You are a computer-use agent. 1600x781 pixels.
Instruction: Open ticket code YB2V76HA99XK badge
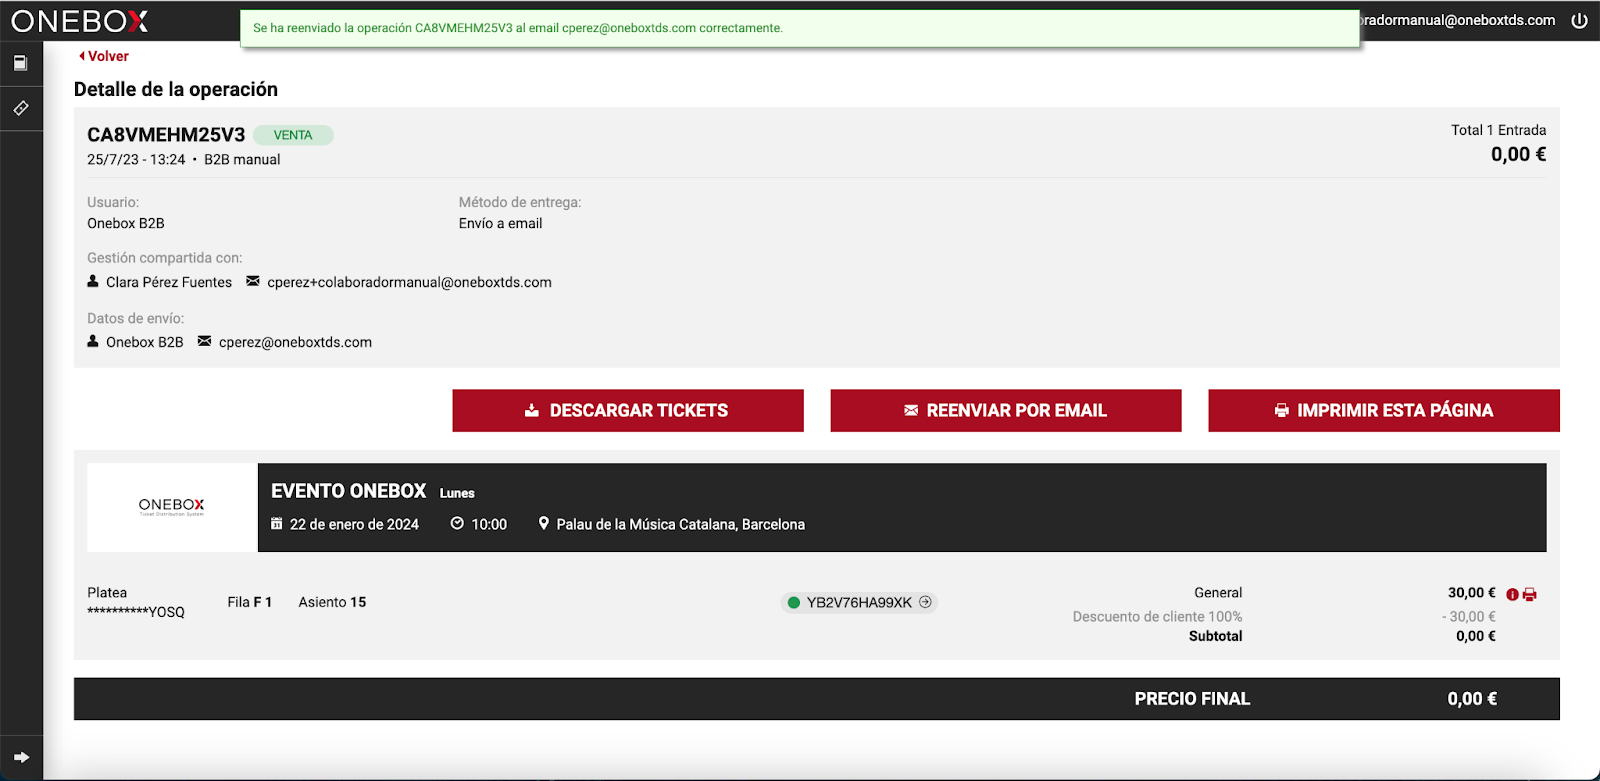click(x=859, y=602)
